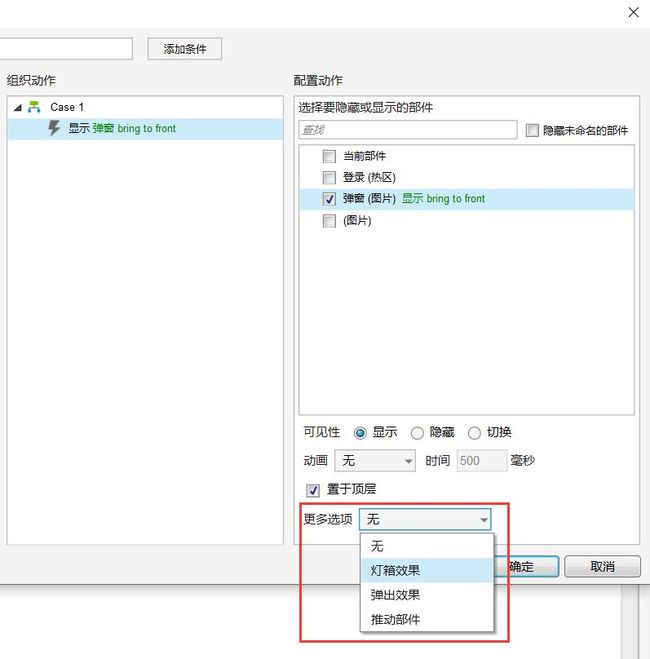Choose 灯箱效果 from the dropdown list
Image resolution: width=650 pixels, height=659 pixels.
(x=426, y=570)
